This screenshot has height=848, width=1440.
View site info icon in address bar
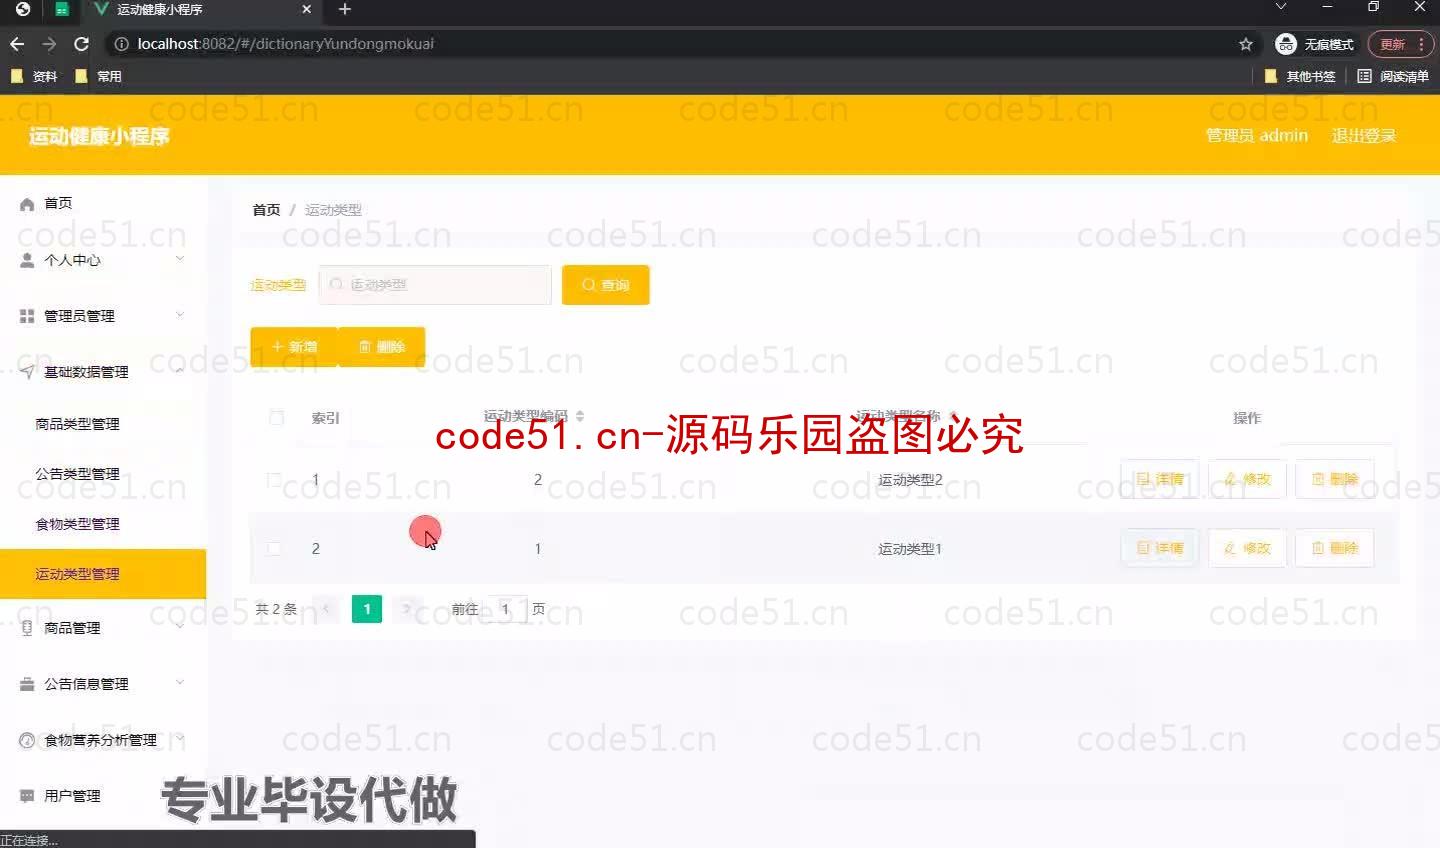coord(122,44)
